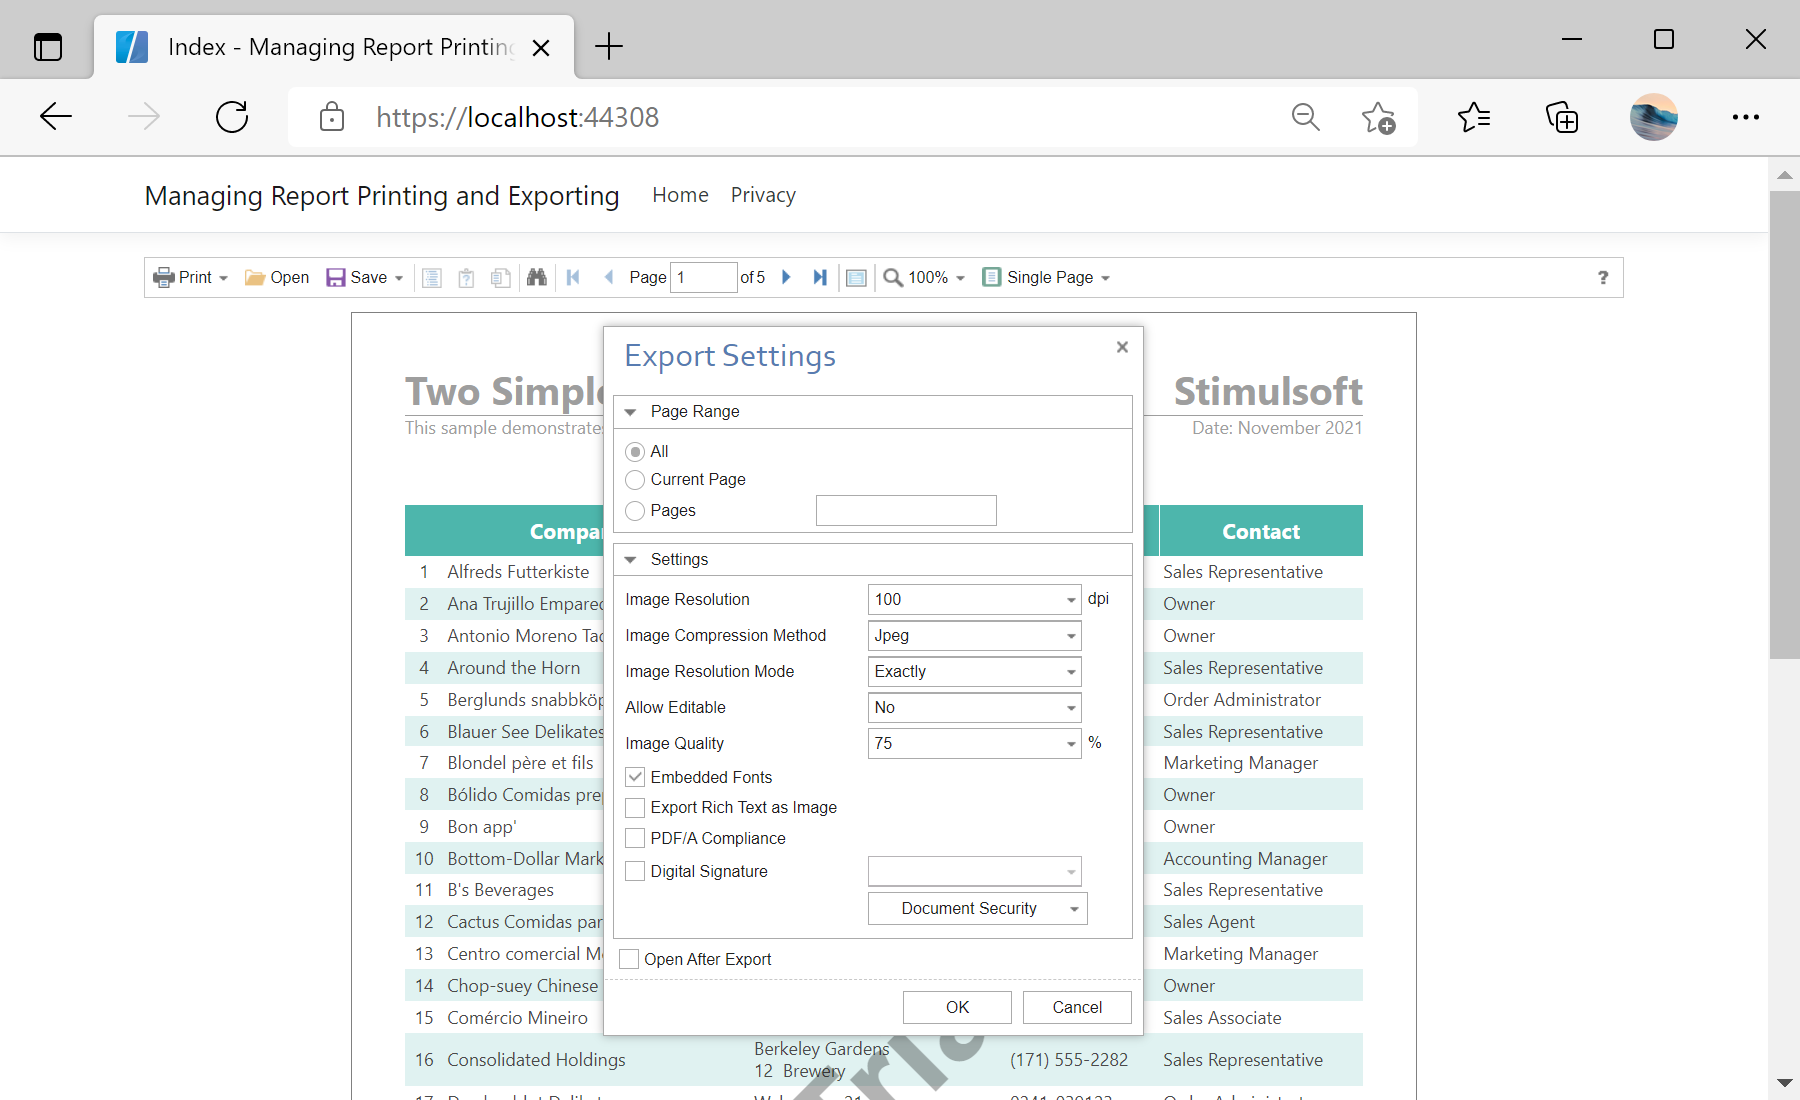Open the browser favorites list

[x=1473, y=117]
